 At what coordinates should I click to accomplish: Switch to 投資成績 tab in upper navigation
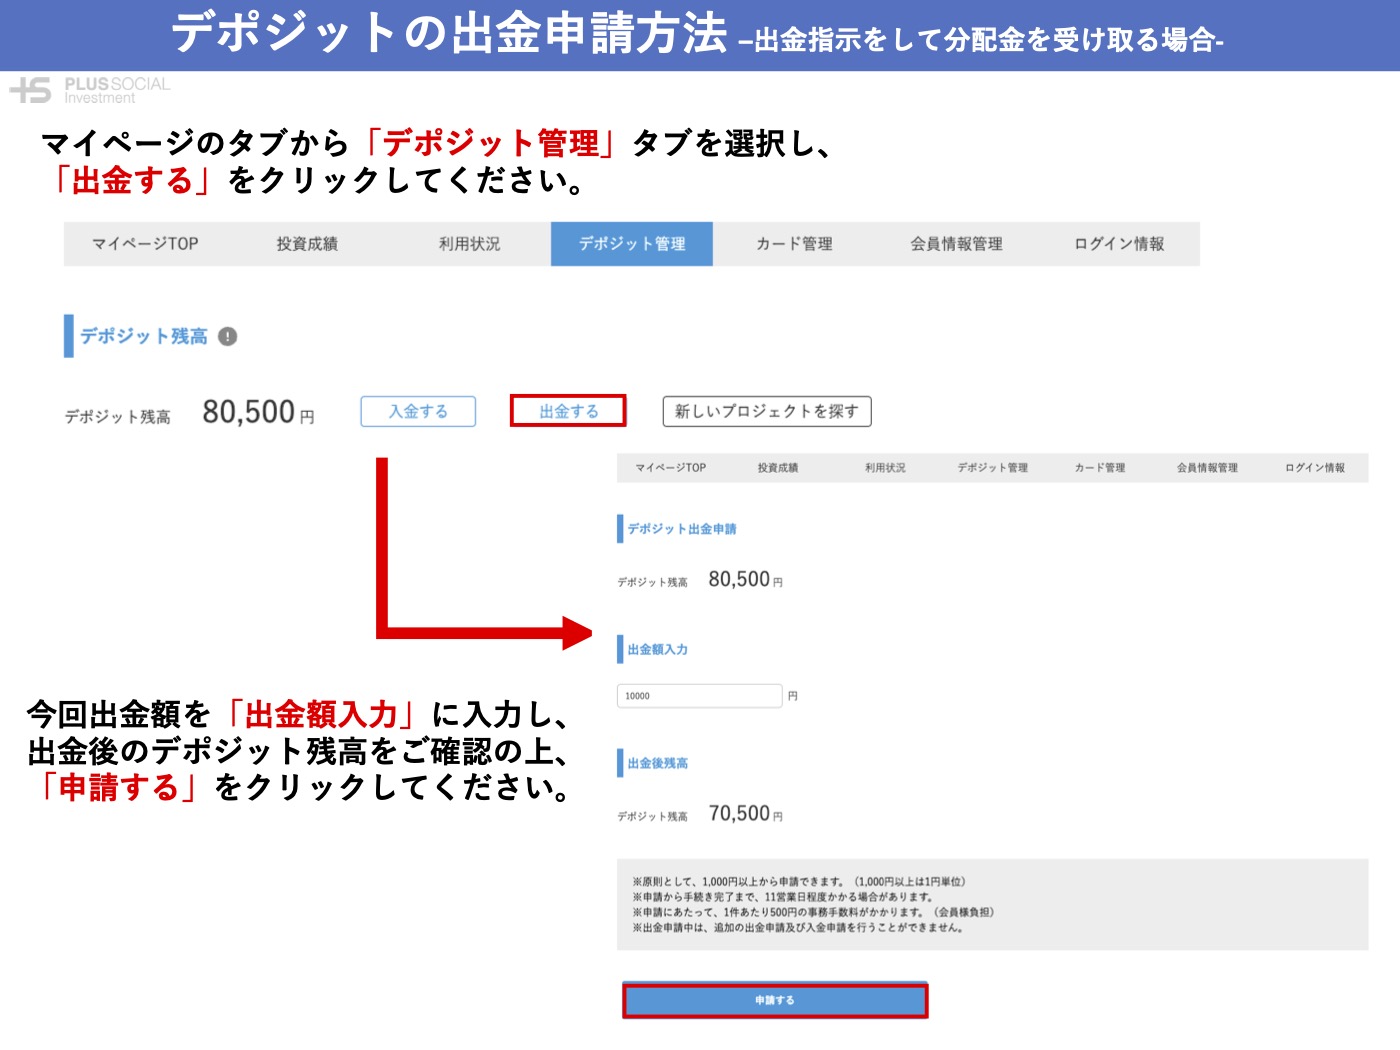[x=307, y=244]
